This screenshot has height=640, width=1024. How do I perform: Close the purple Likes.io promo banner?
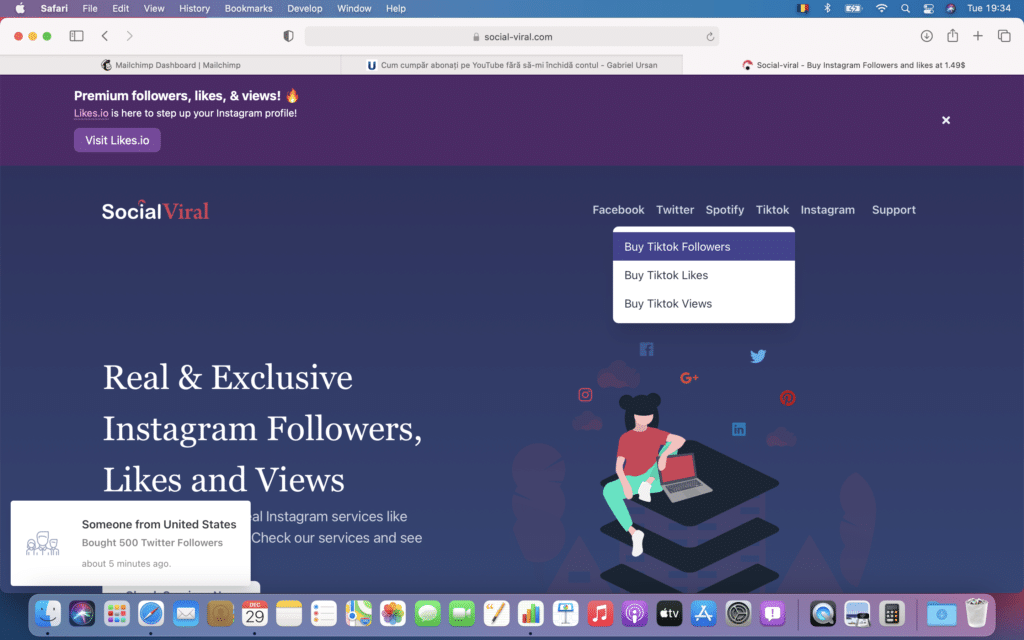coord(946,120)
